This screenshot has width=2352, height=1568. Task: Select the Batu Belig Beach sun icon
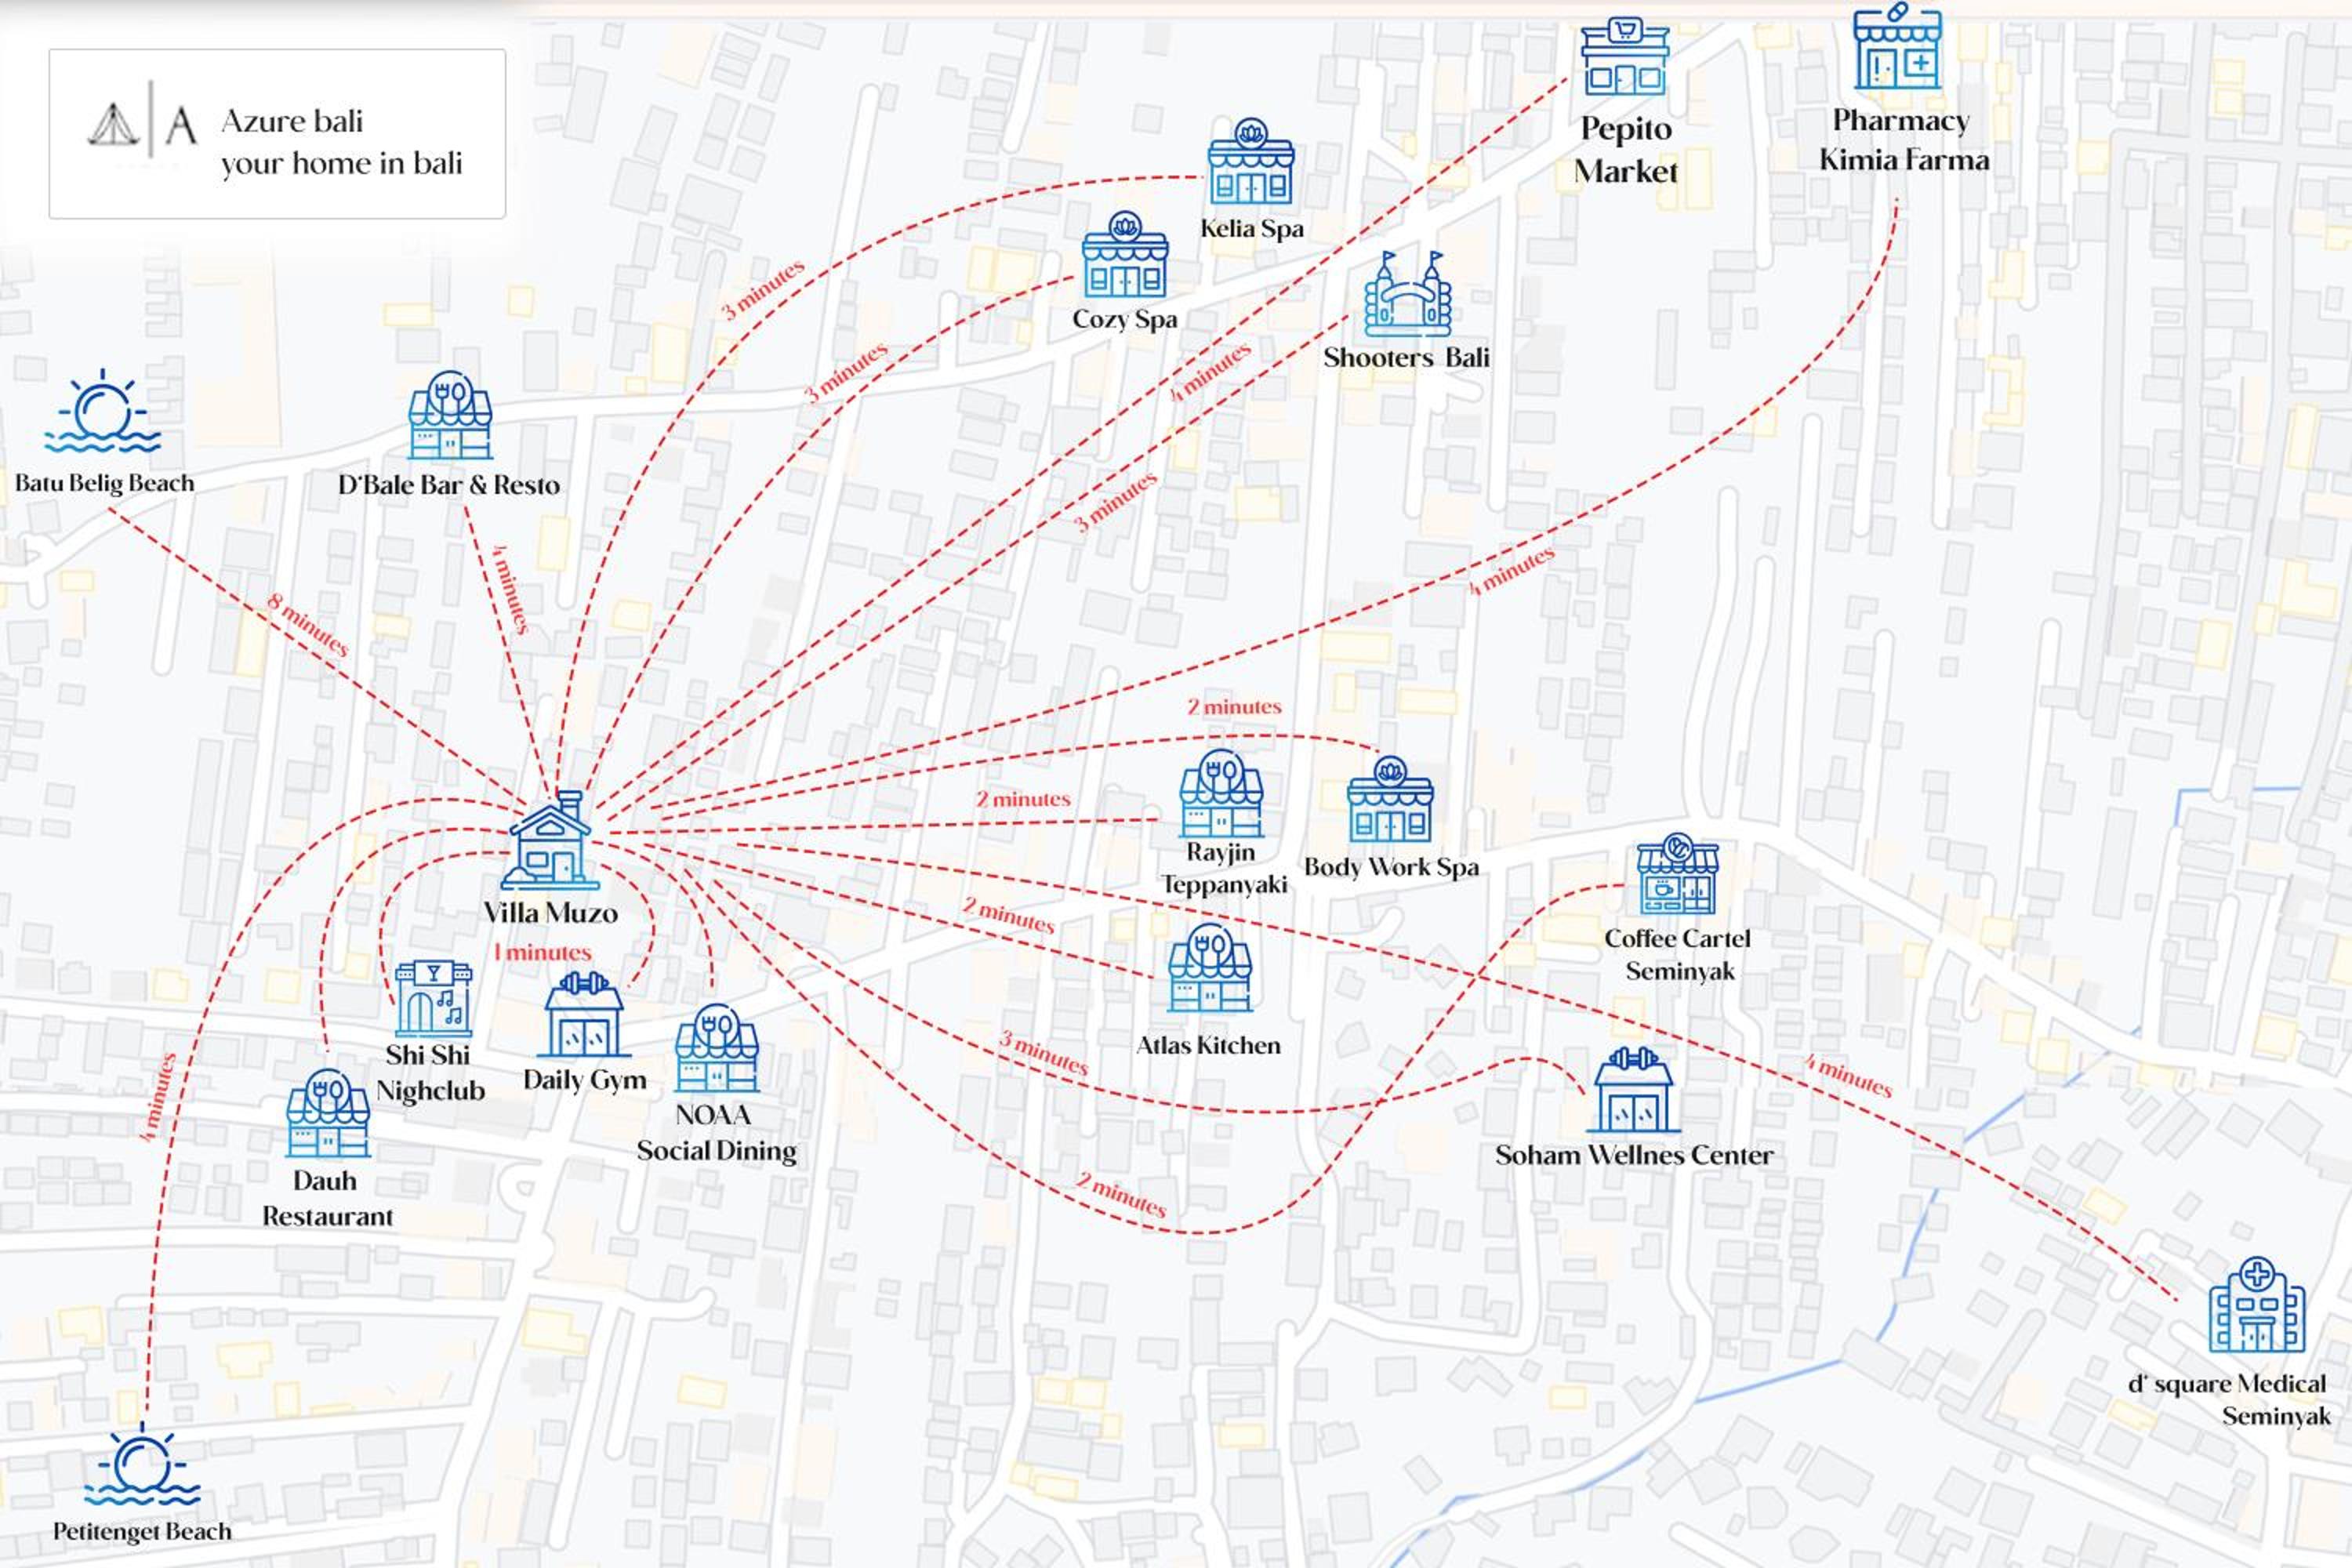(102, 411)
